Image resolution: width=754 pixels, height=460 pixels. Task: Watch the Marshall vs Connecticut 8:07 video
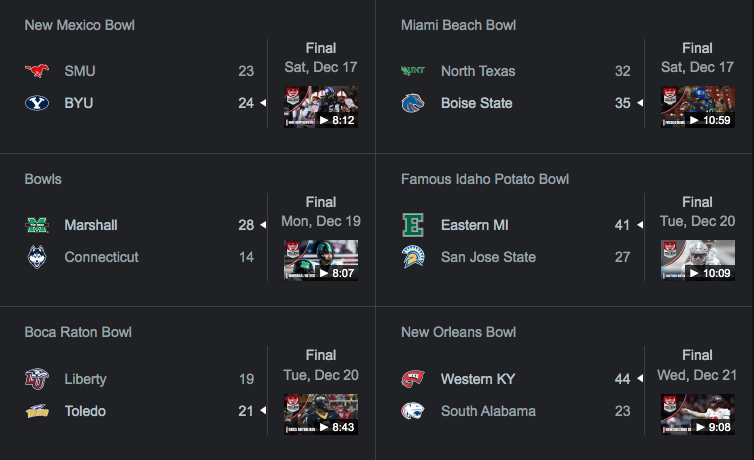click(x=320, y=261)
